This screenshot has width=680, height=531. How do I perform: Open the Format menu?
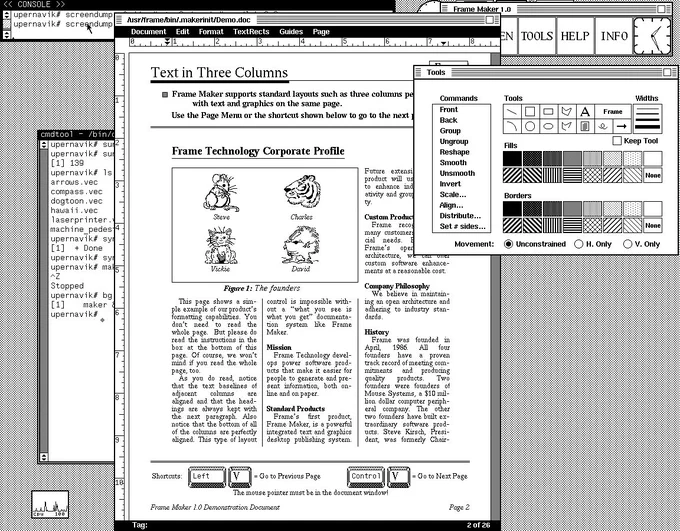[x=211, y=32]
